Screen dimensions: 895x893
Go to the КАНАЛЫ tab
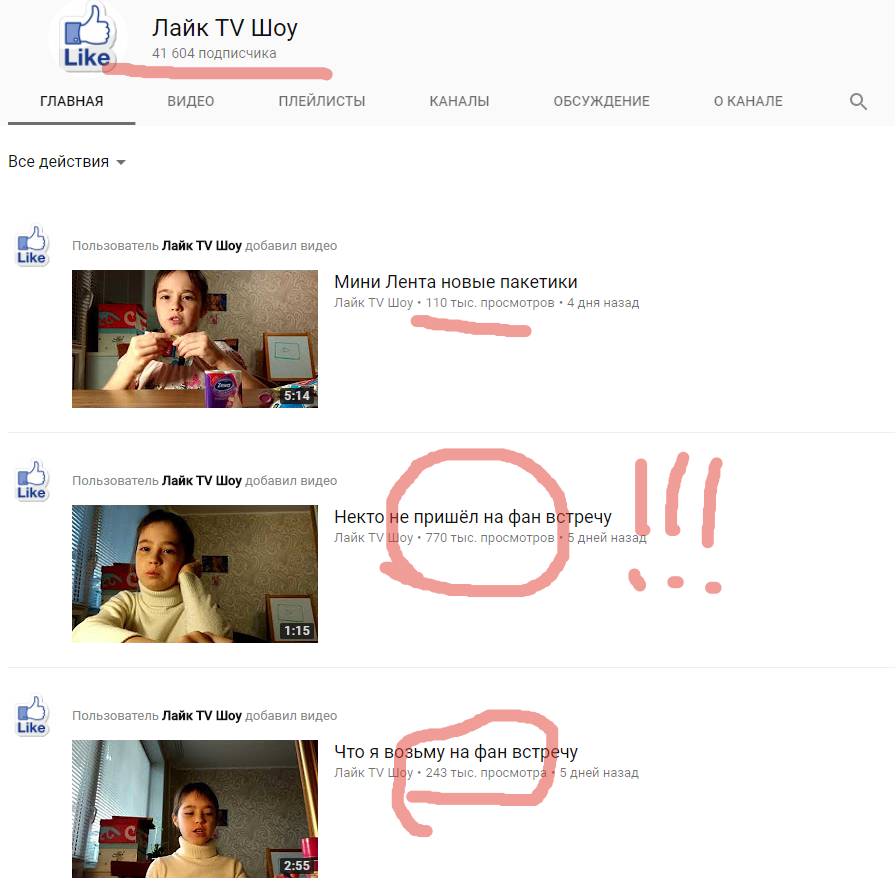point(459,102)
